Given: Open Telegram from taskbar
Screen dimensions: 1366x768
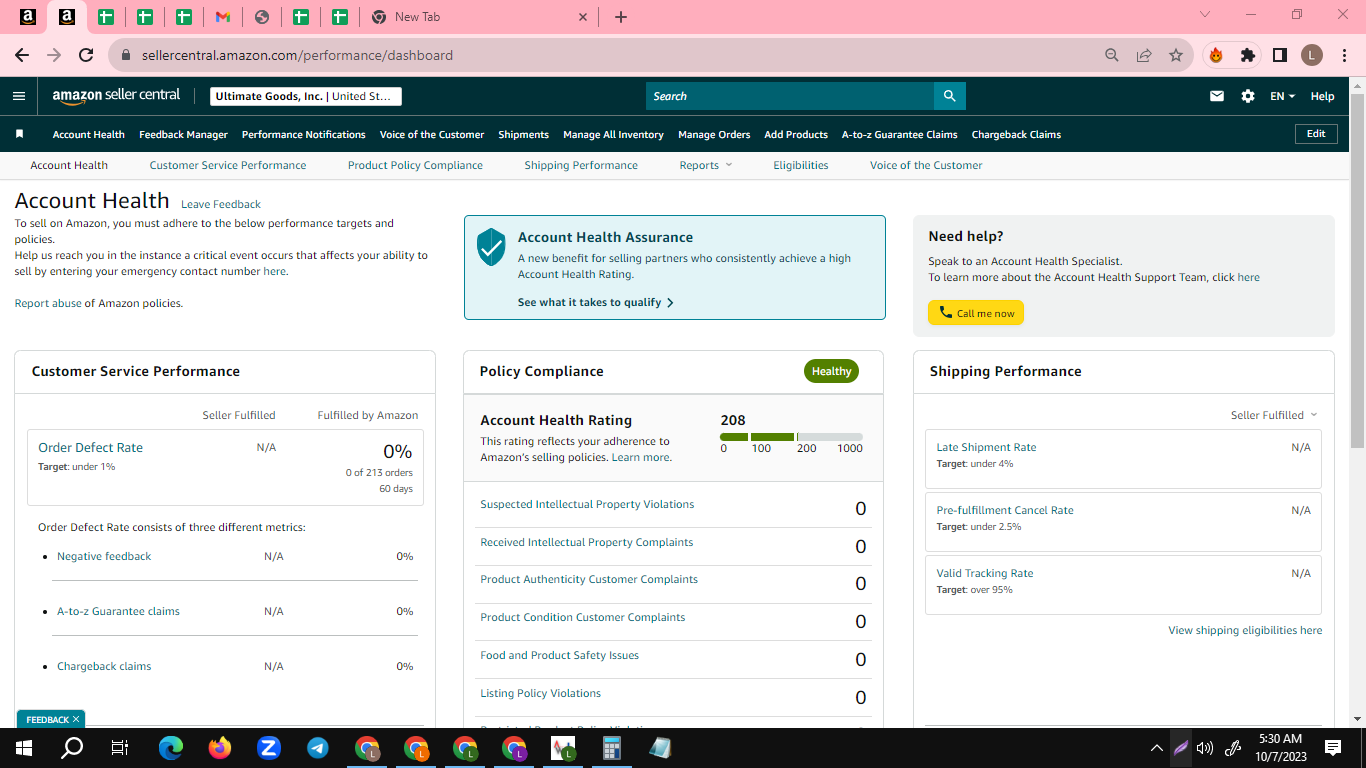Looking at the screenshot, I should click(318, 747).
